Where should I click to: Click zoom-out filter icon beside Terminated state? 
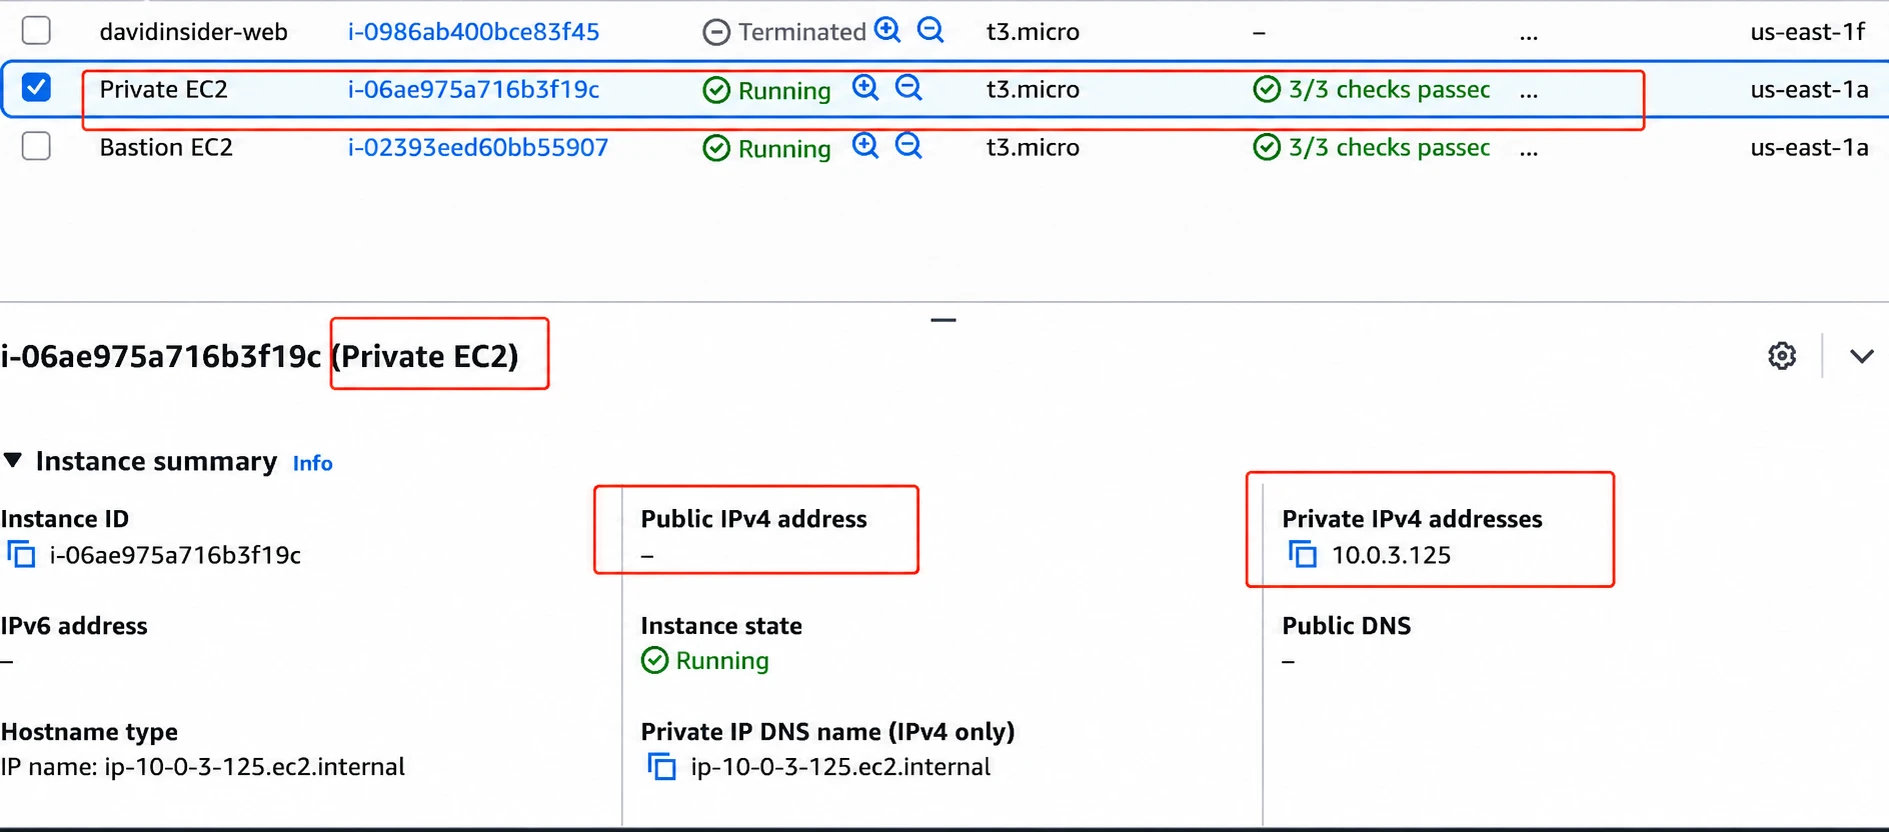click(930, 30)
